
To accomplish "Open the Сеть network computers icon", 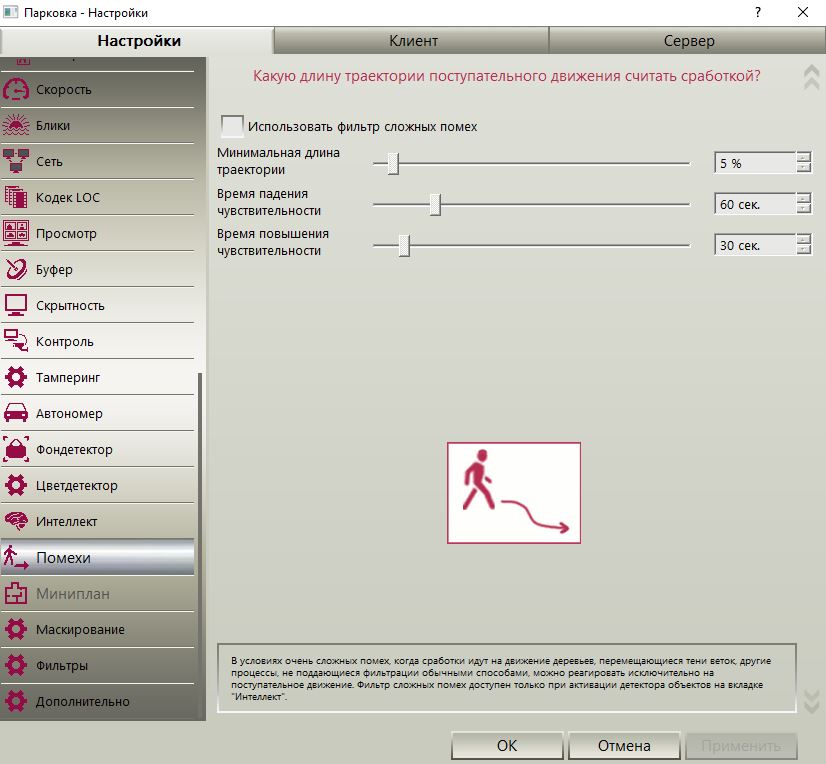I will pyautogui.click(x=16, y=161).
